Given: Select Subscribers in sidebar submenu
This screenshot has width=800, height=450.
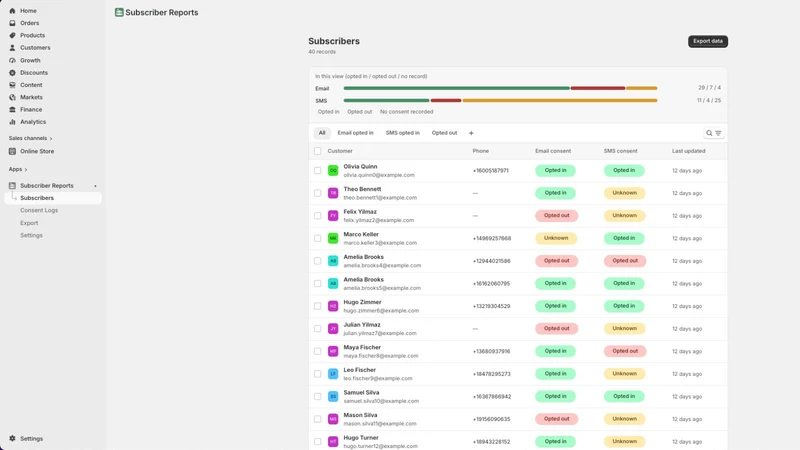Looking at the screenshot, I should click(53, 198).
